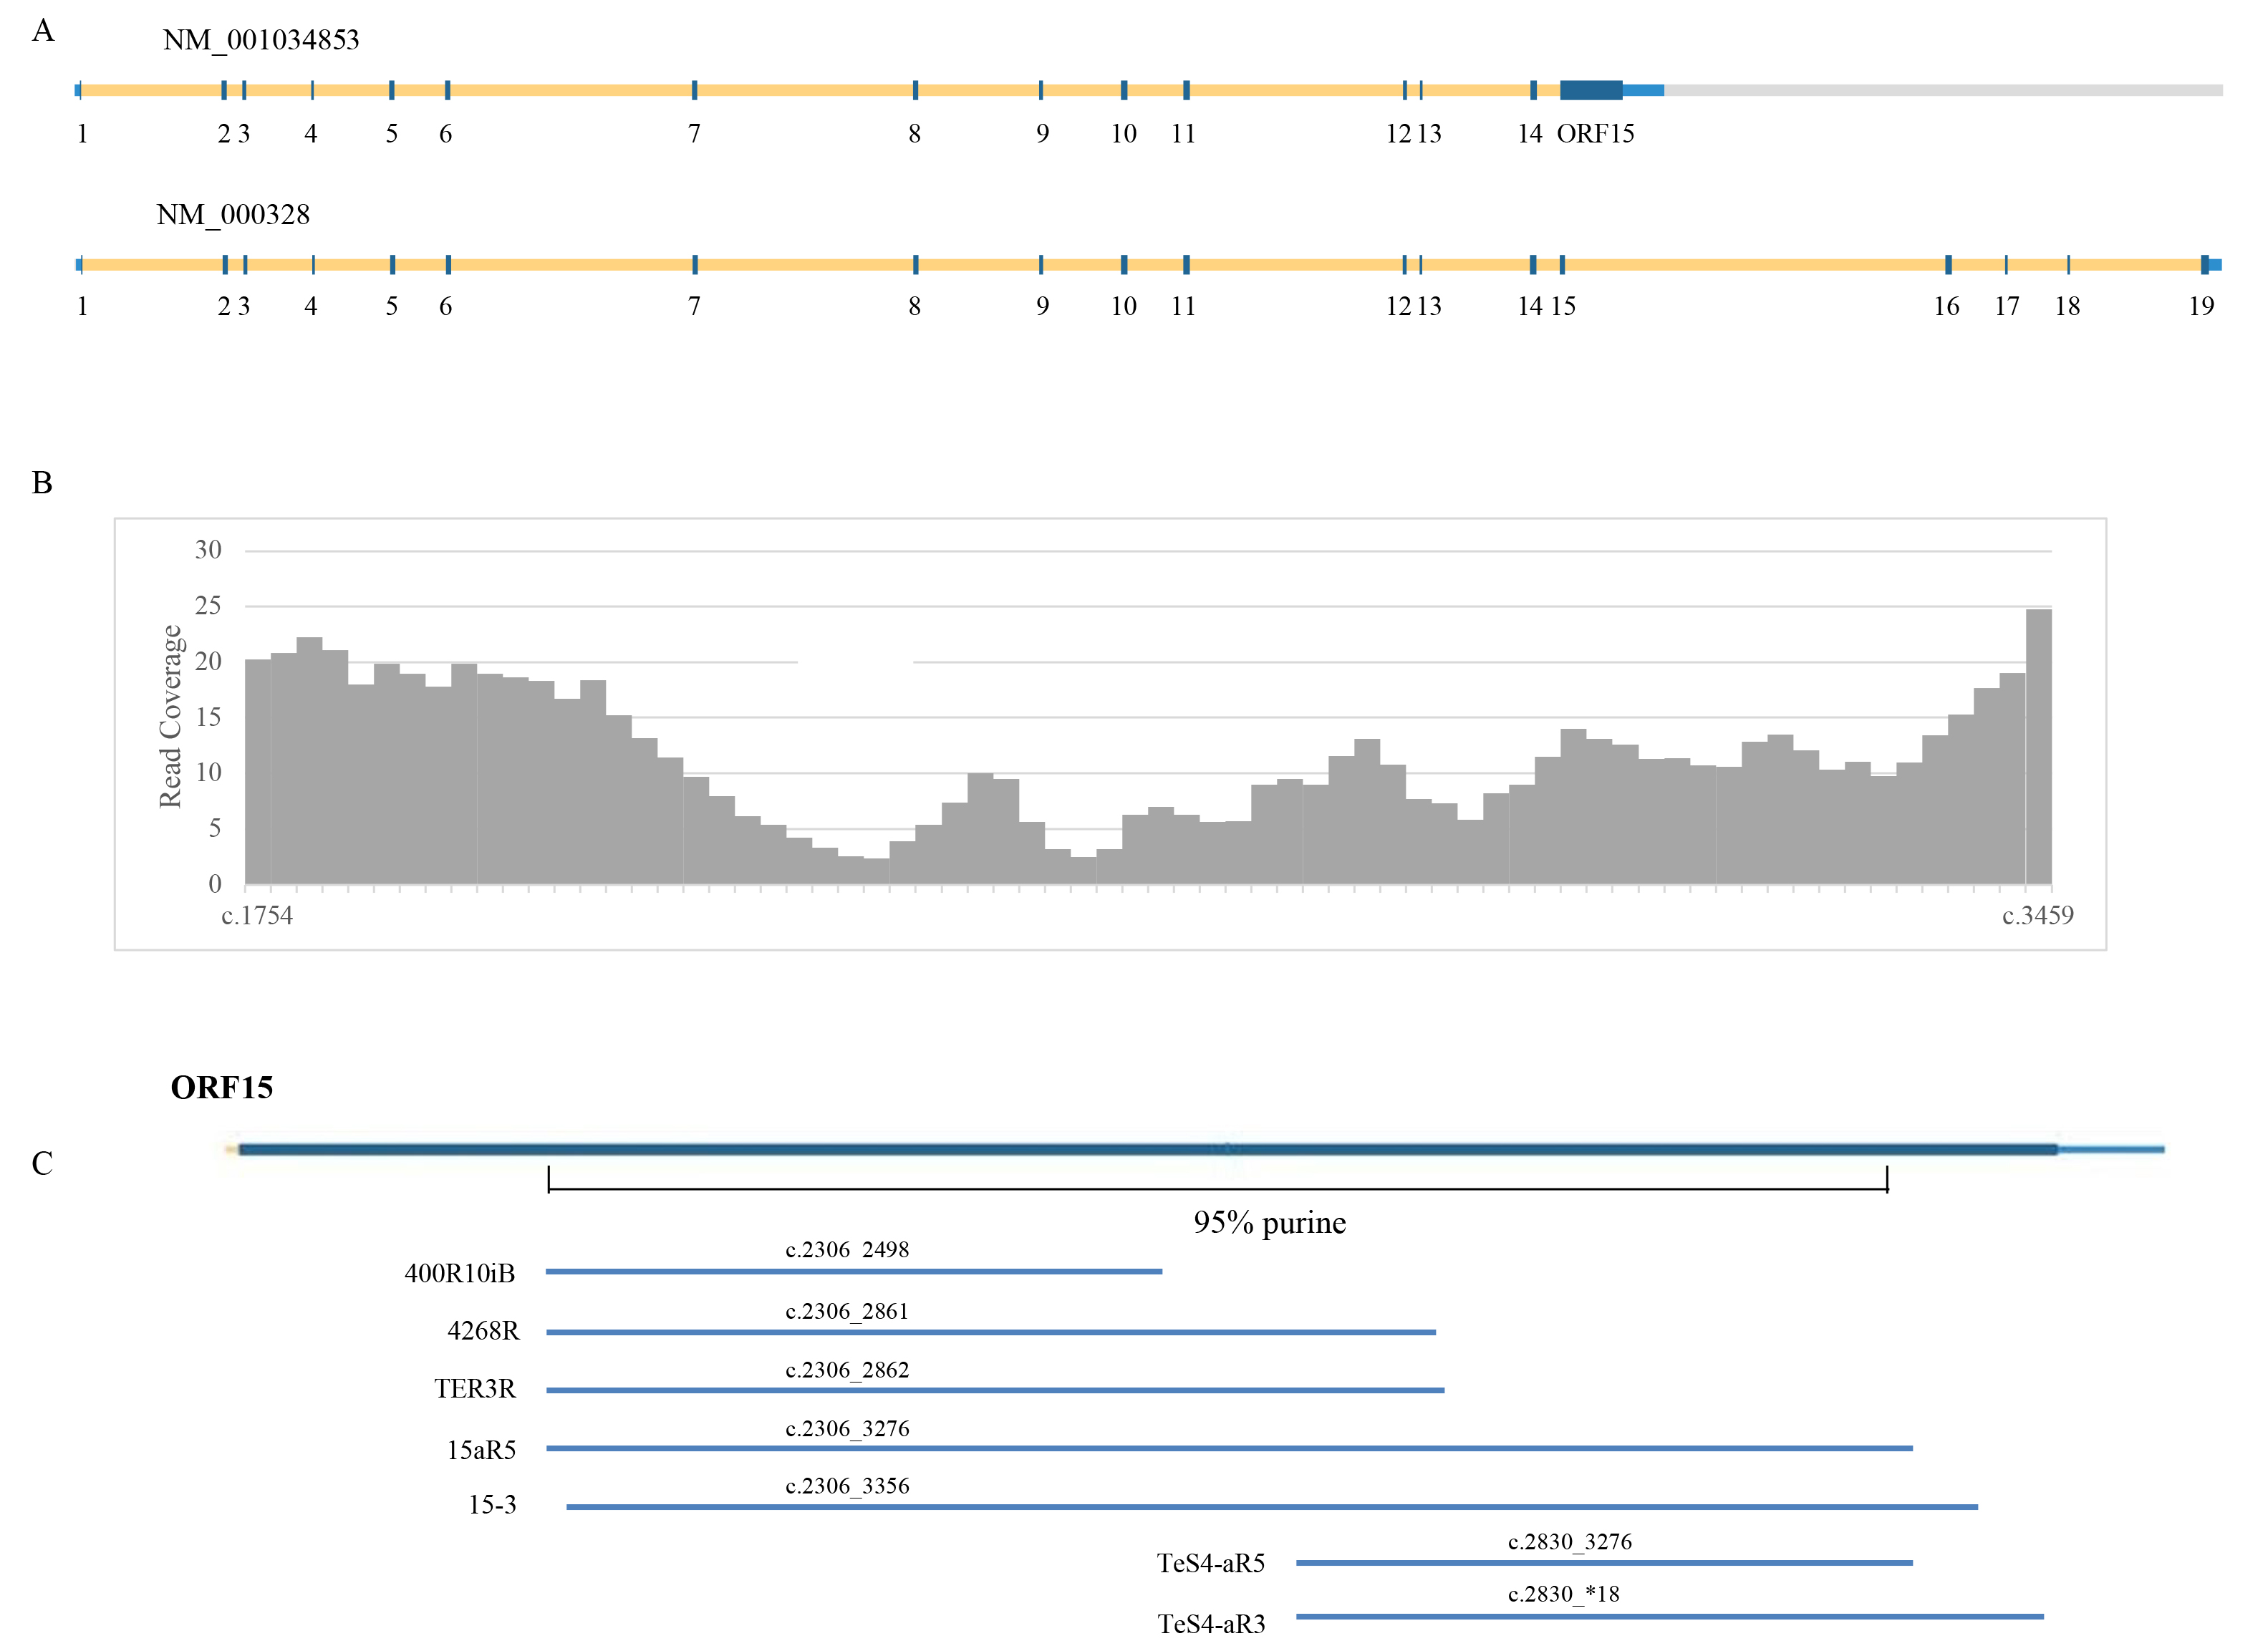The height and width of the screenshot is (1651, 2268).
Task: Select the exon 11 marker on NM_001034853
Action: [1186, 90]
